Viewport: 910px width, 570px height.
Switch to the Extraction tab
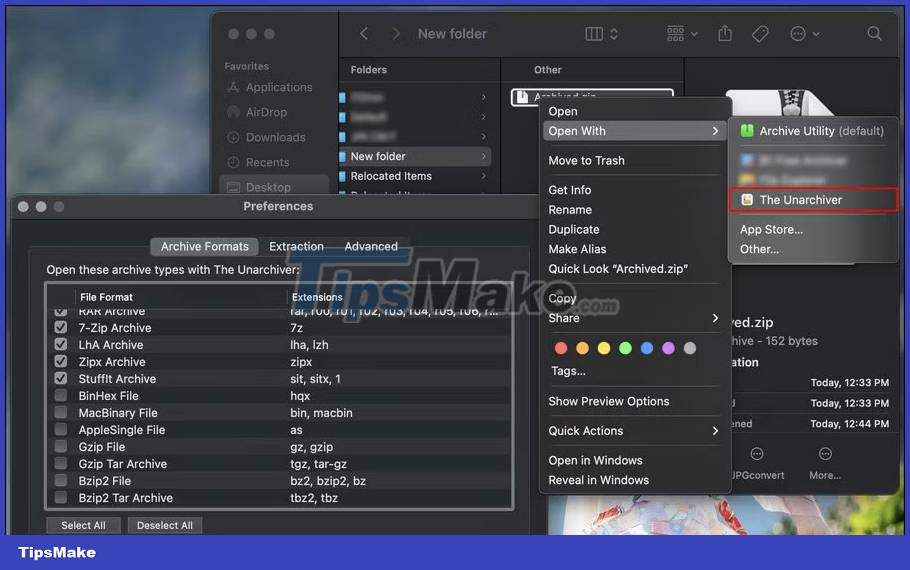pos(296,247)
